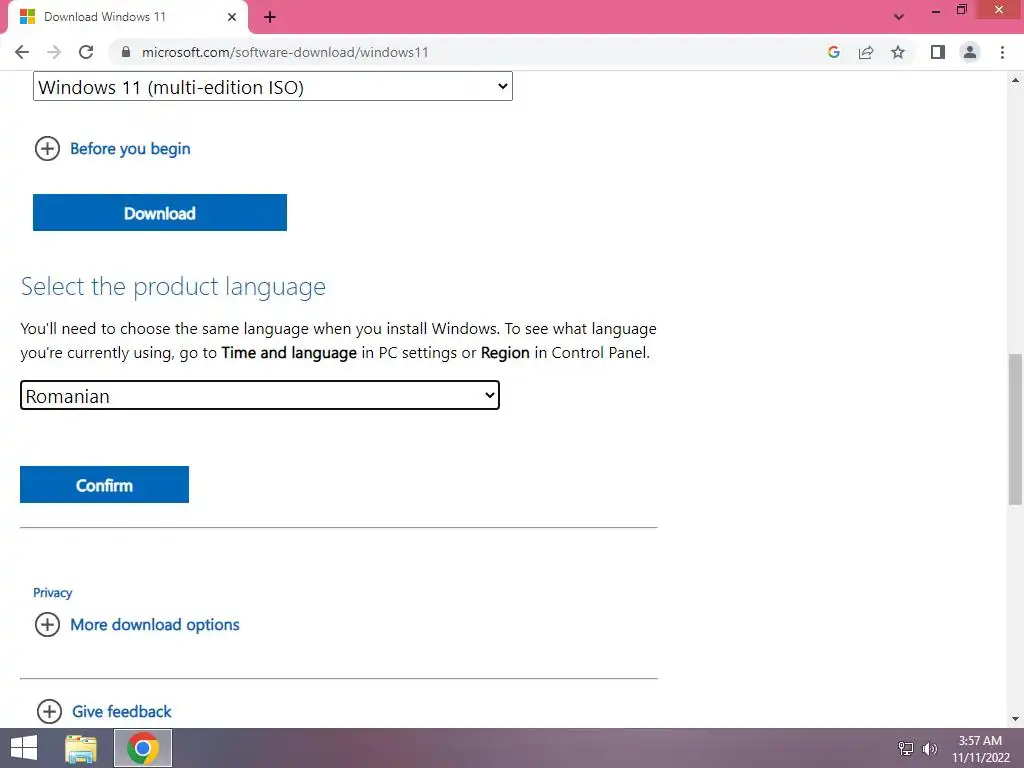This screenshot has width=1024, height=768.
Task: Click the browser forward arrow
Action: [x=54, y=52]
